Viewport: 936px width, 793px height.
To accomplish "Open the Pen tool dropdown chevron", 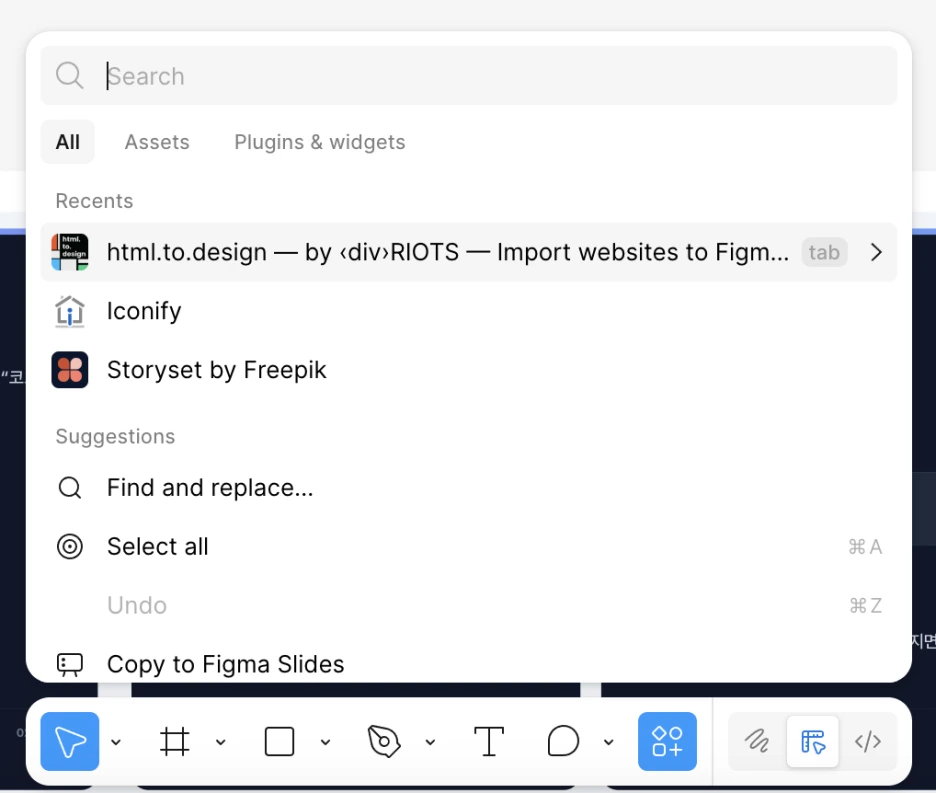I will click(430, 742).
